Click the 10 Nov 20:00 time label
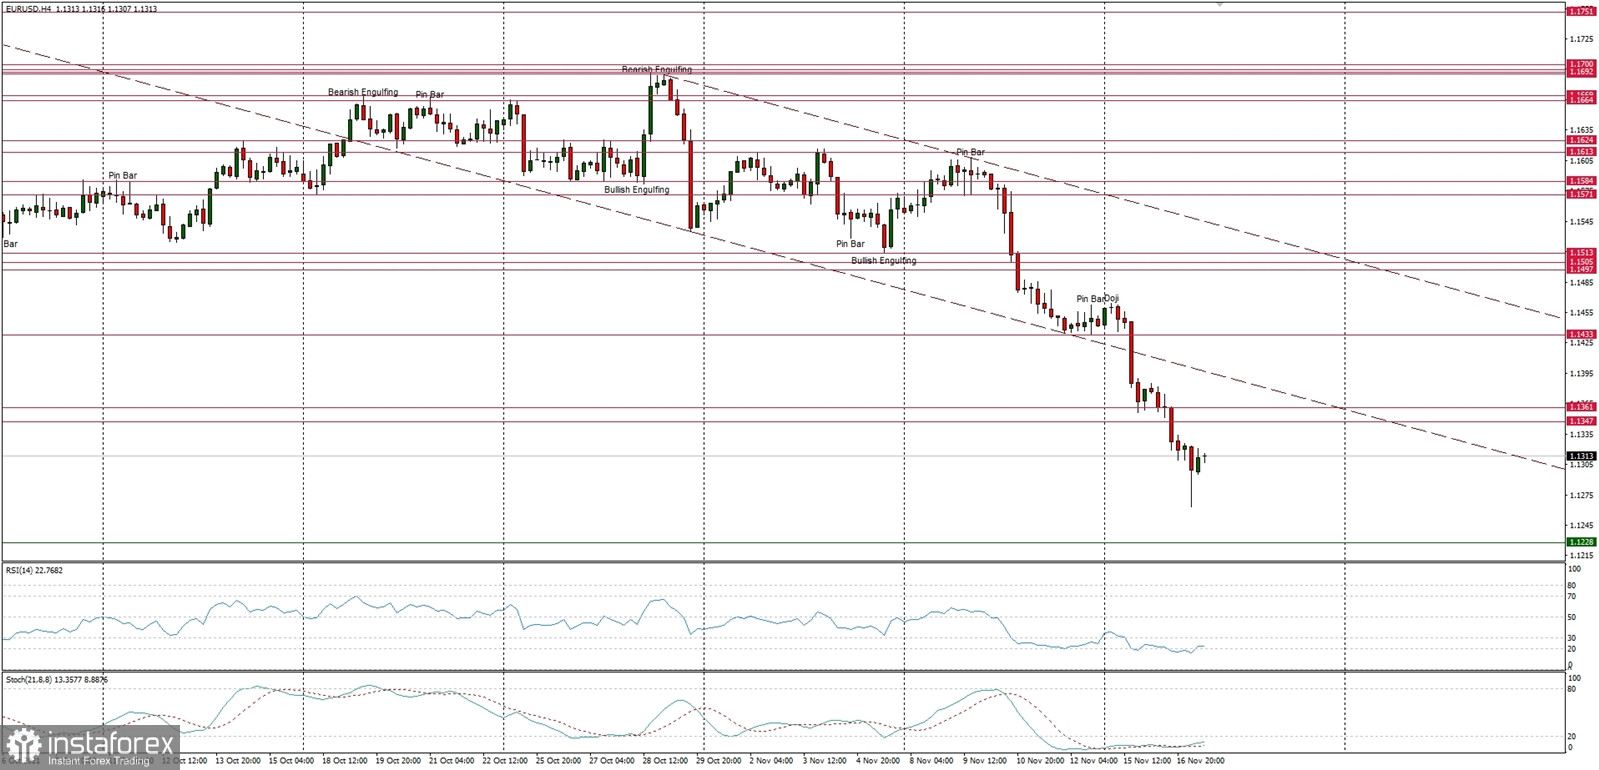 (1039, 761)
